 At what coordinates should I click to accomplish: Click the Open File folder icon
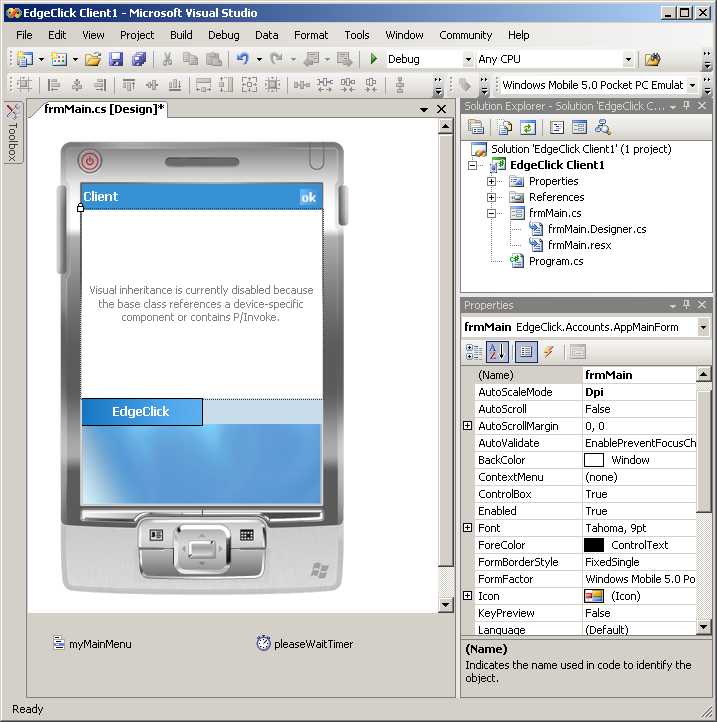pyautogui.click(x=93, y=59)
